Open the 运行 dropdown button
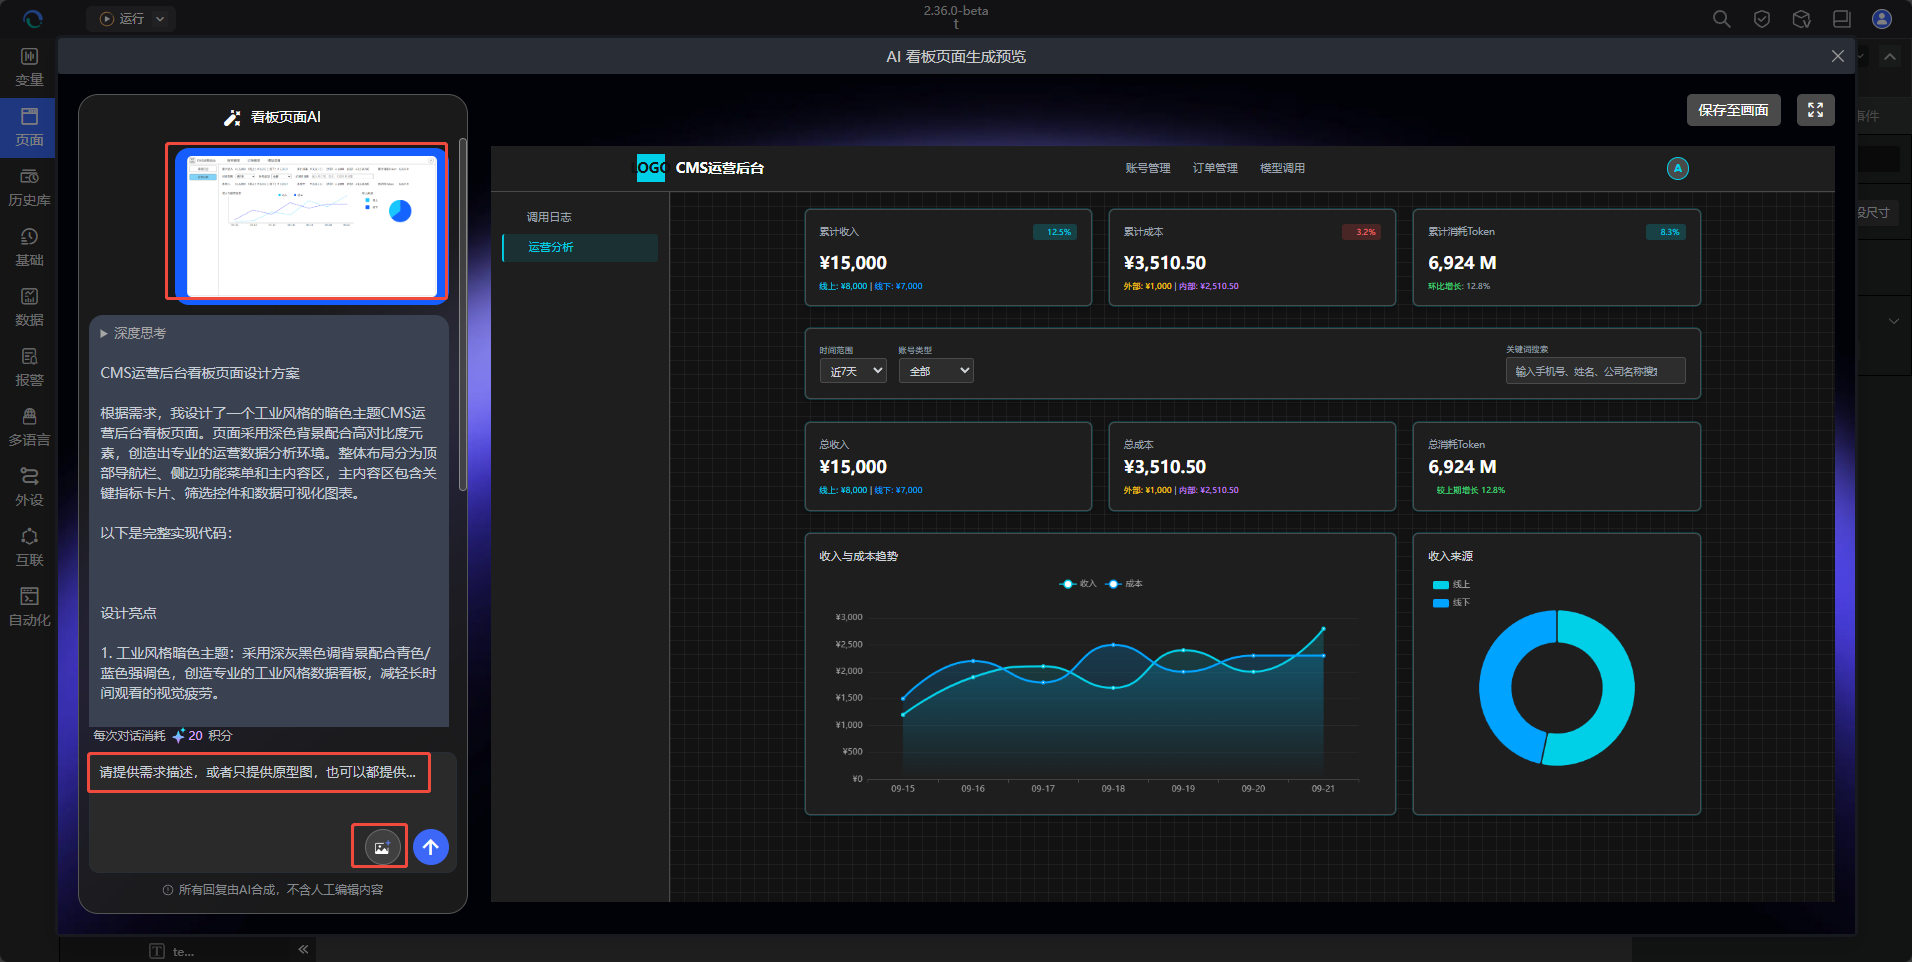 pyautogui.click(x=131, y=19)
